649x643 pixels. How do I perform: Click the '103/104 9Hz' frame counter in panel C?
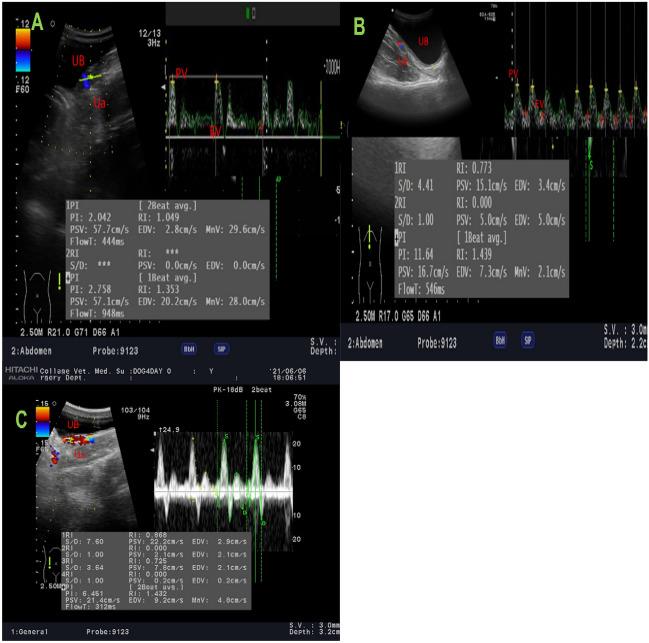tap(134, 413)
